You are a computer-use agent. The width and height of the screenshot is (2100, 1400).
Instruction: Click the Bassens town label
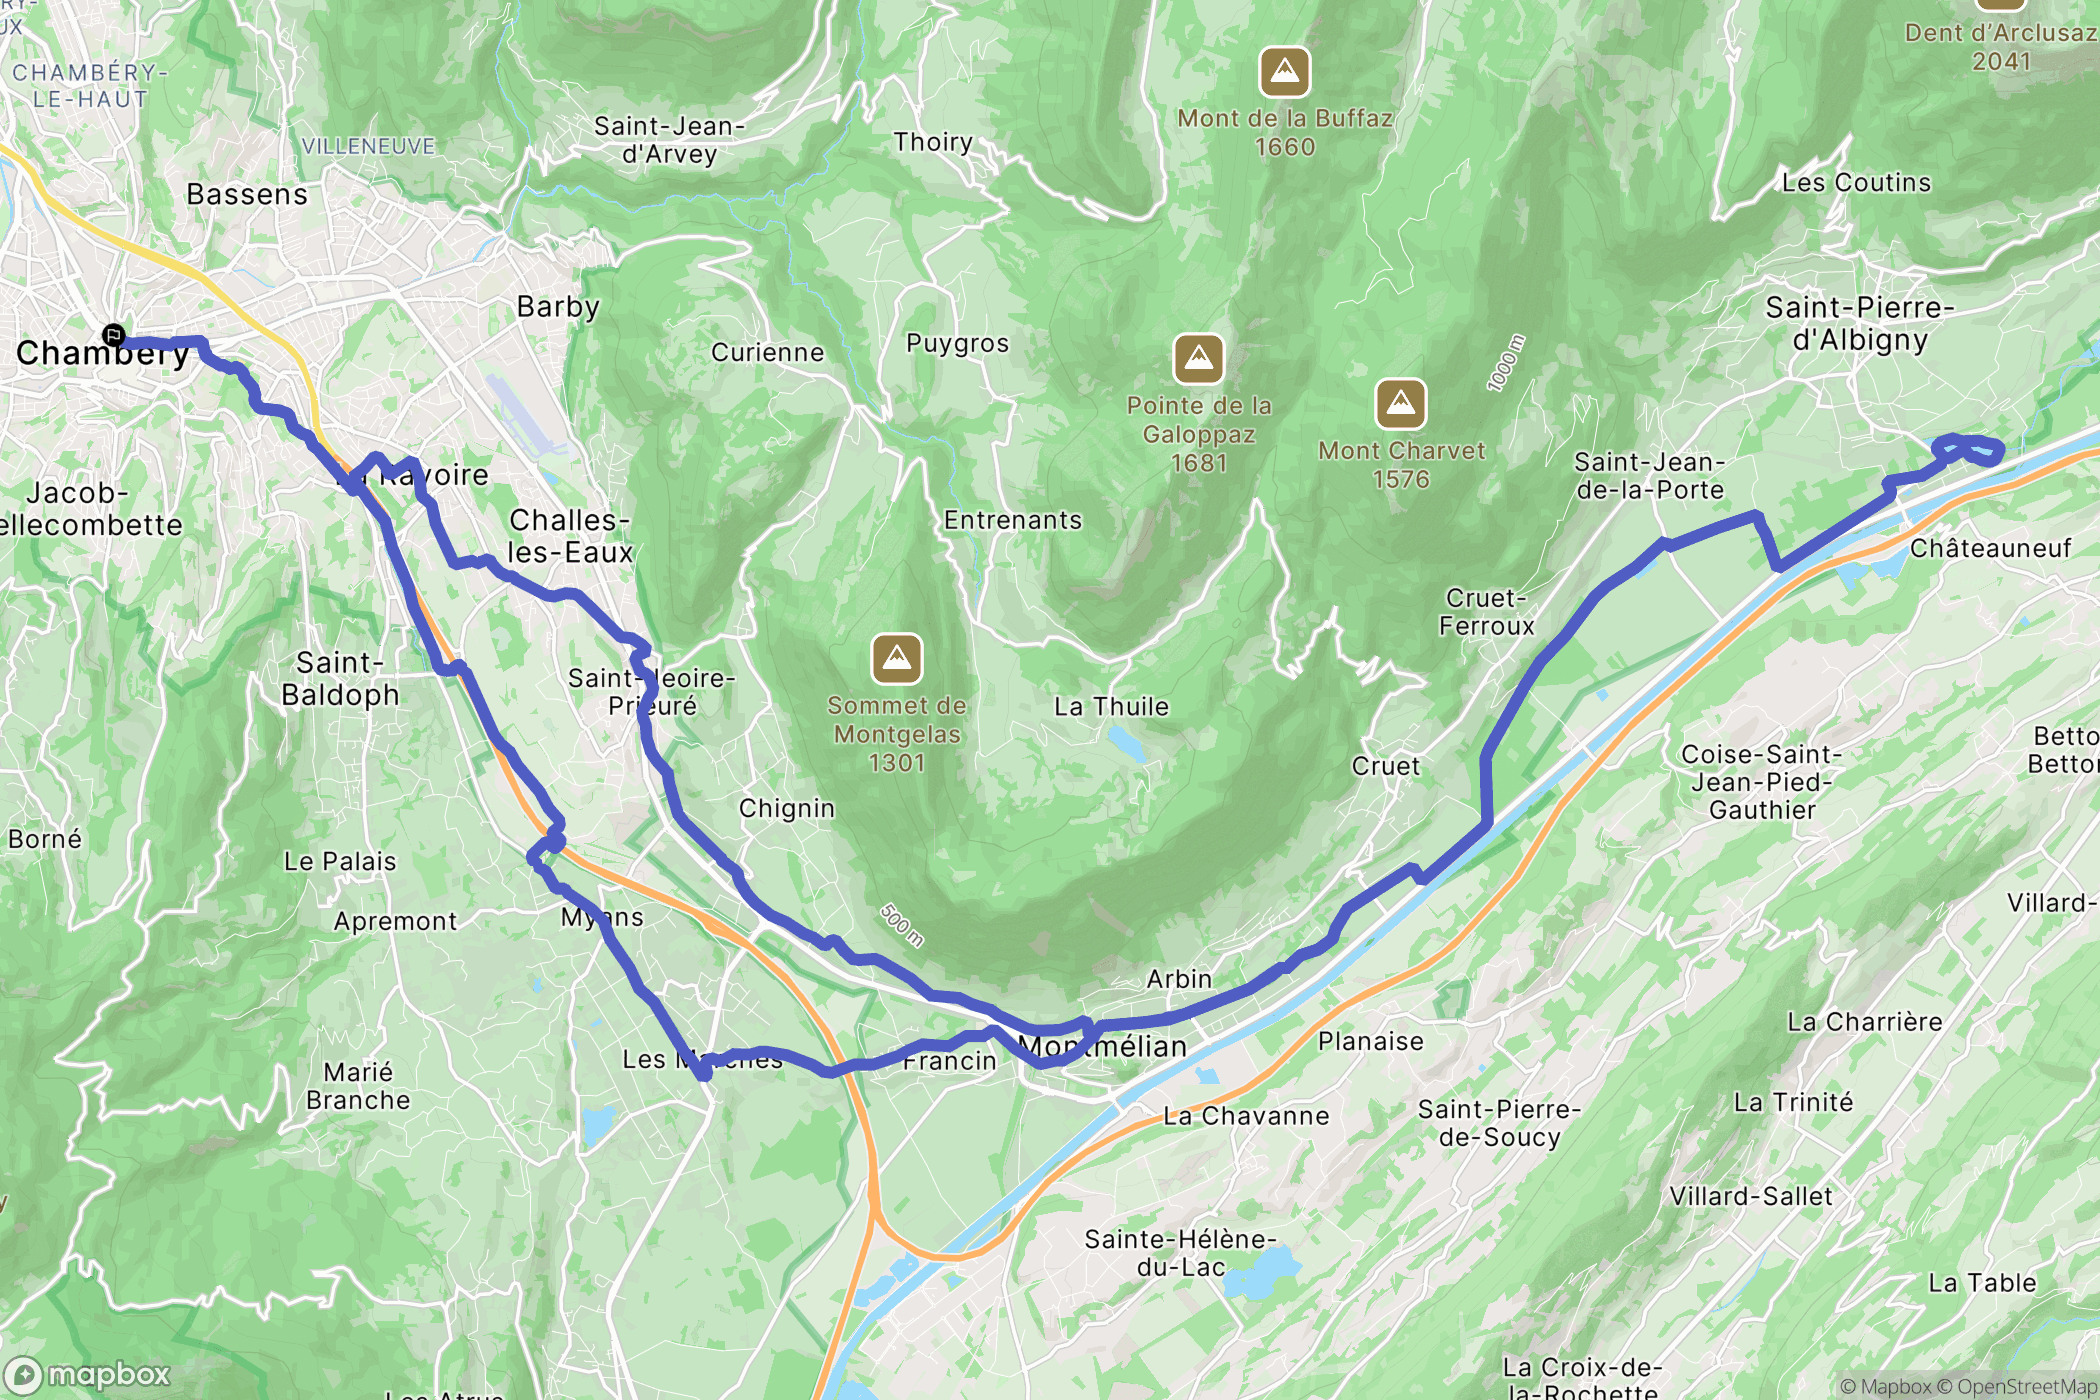tap(247, 194)
